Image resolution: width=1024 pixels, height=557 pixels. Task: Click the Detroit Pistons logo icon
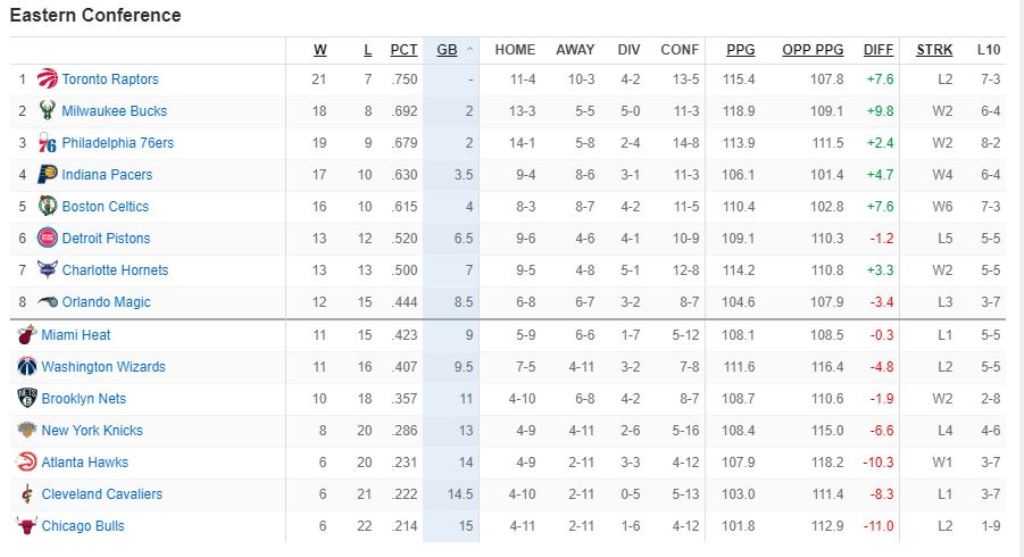click(x=47, y=238)
